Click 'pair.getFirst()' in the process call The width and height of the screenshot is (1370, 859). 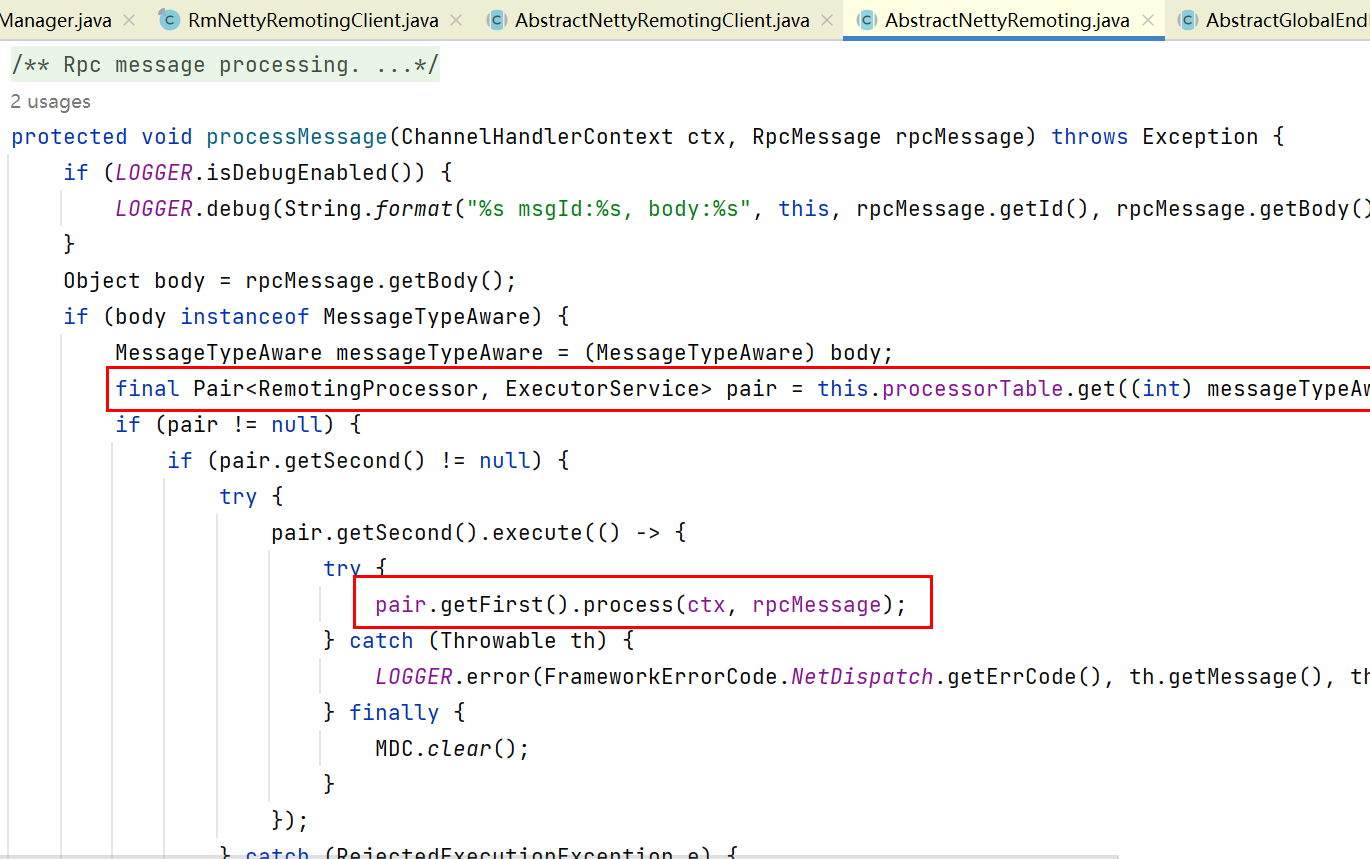(473, 605)
